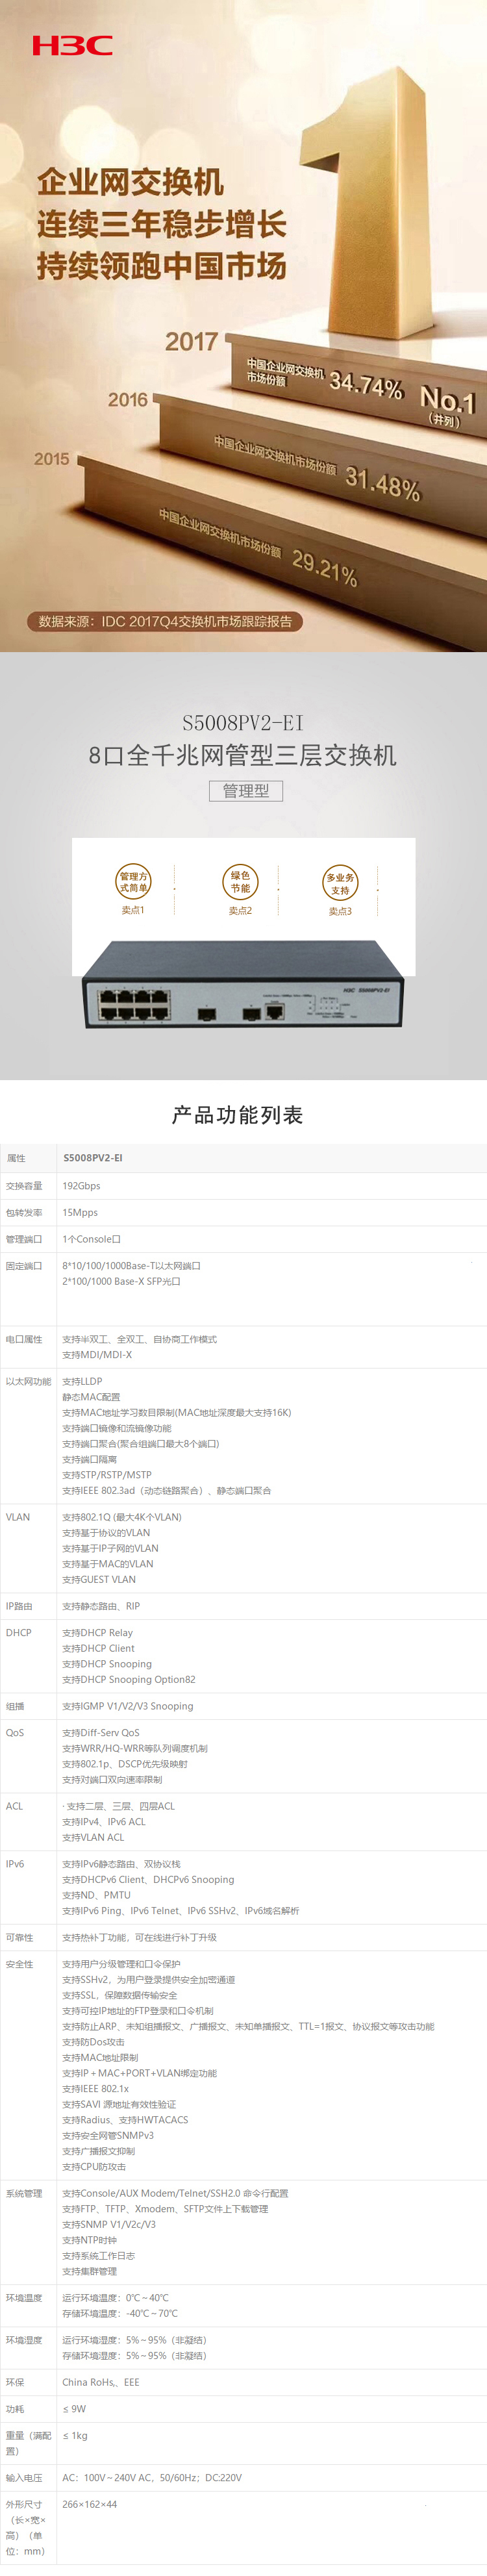Image resolution: width=487 pixels, height=2576 pixels.
Task: Click the 支持Diff-Serv QoS line
Action: click(x=101, y=1732)
